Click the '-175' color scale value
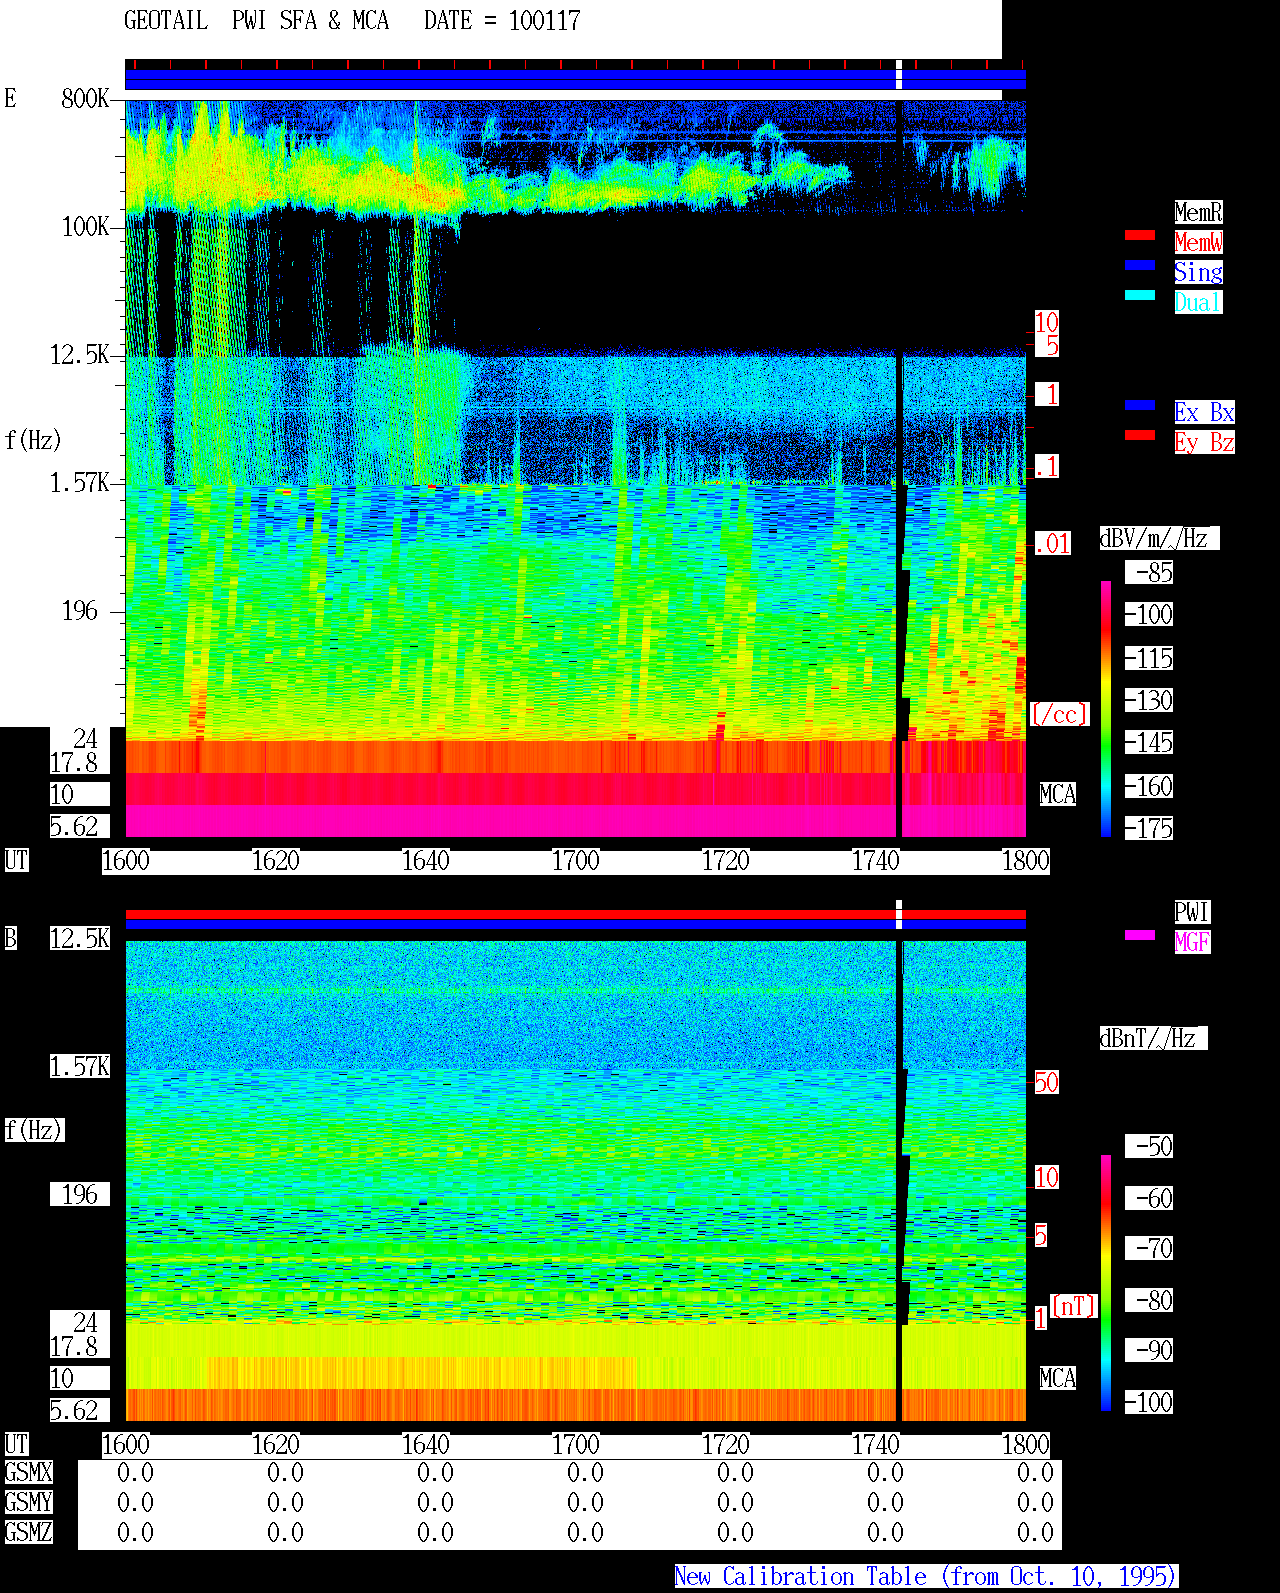 (x=1148, y=828)
